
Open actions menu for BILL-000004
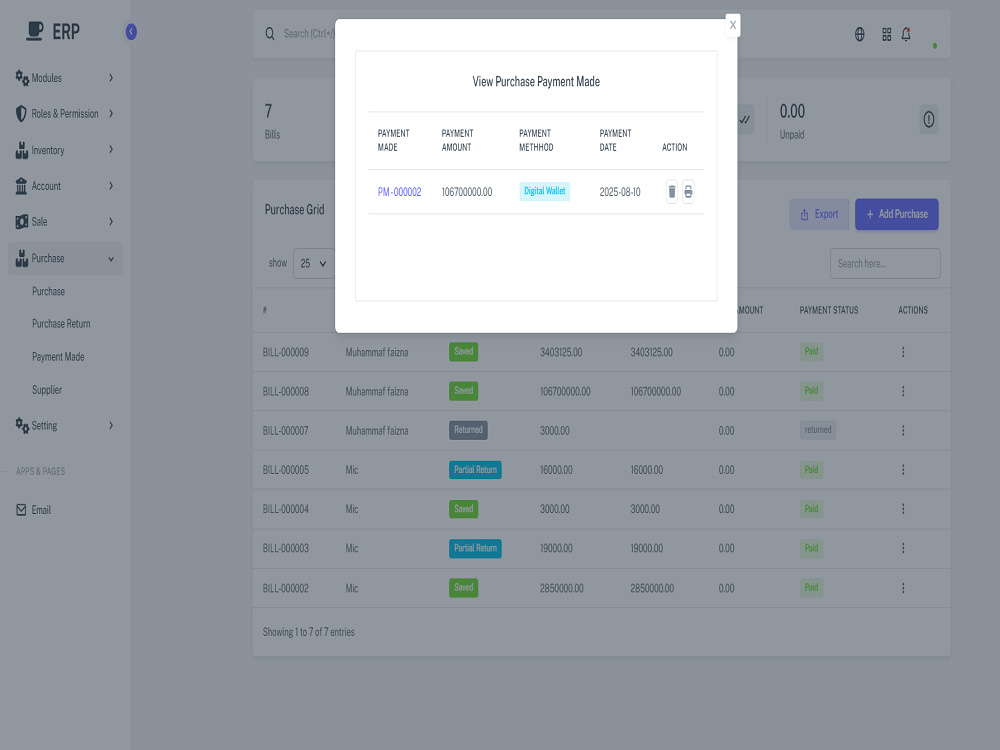[903, 509]
